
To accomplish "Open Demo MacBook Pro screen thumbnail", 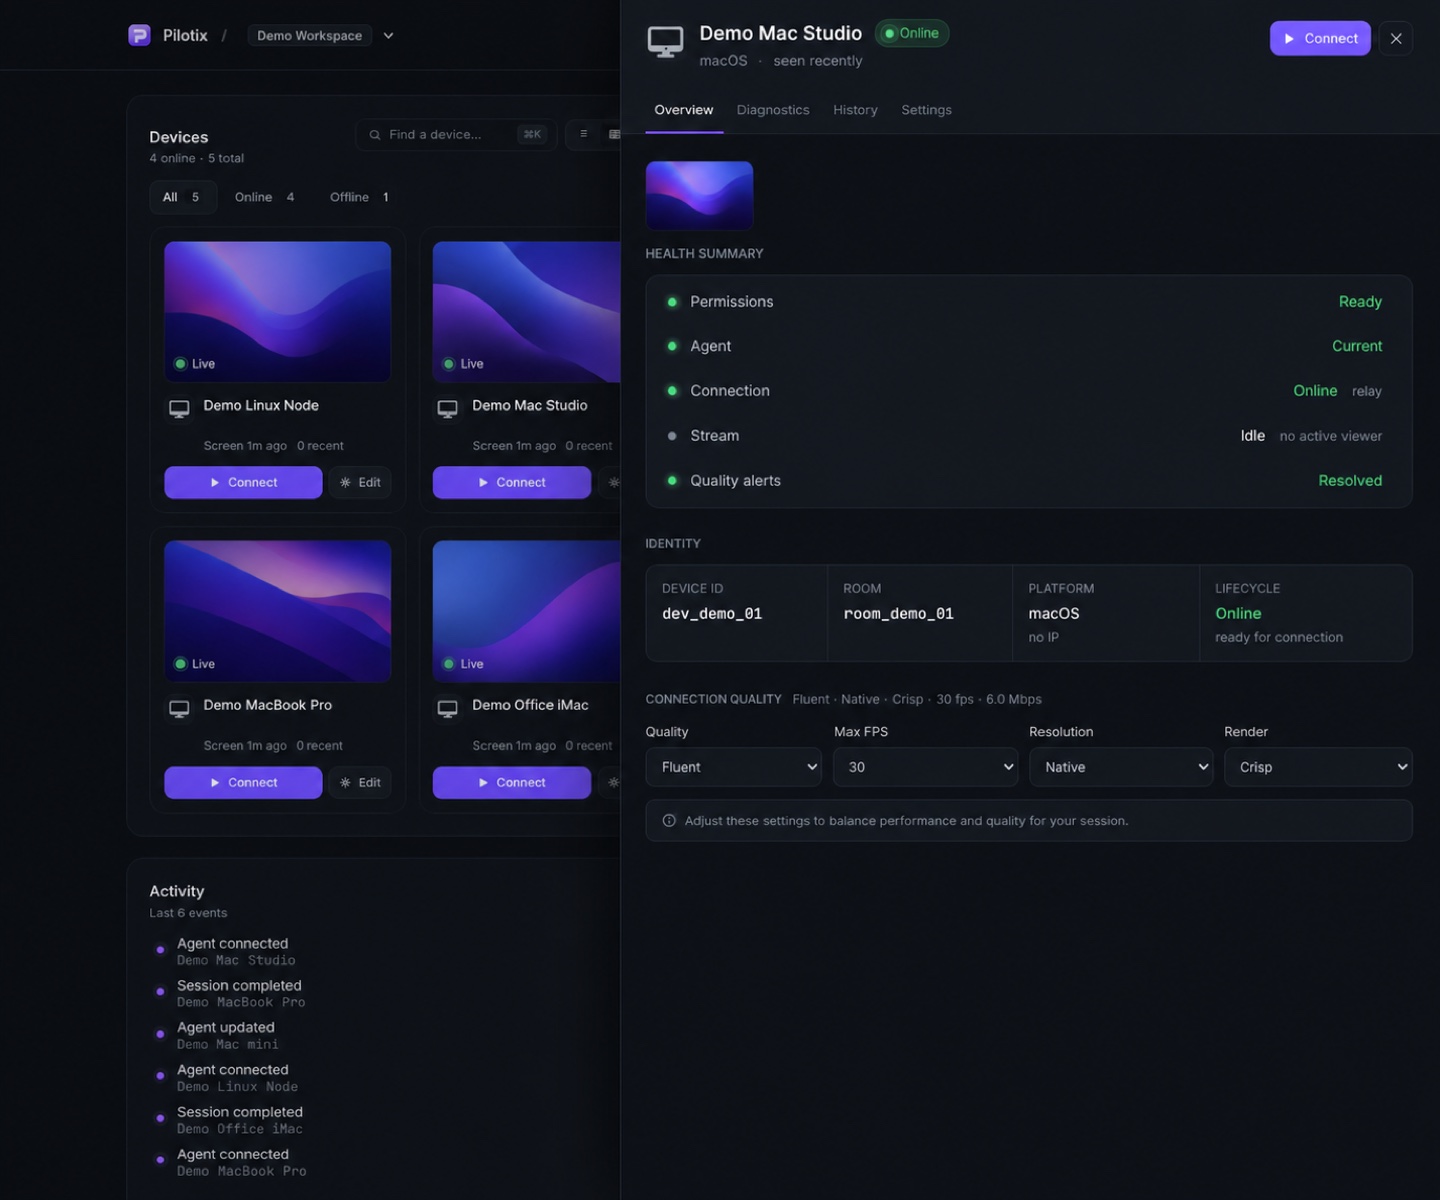I will click(x=277, y=611).
